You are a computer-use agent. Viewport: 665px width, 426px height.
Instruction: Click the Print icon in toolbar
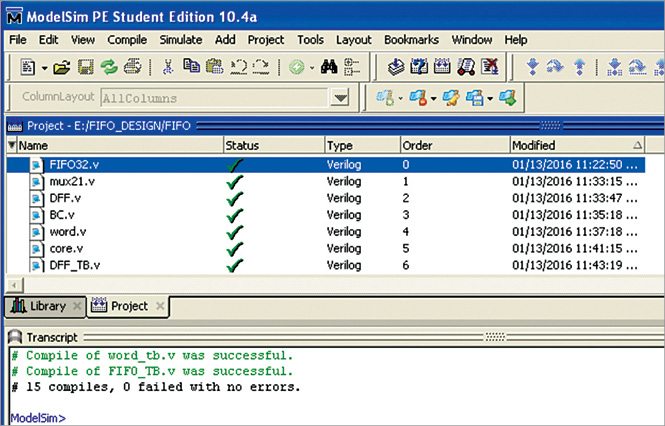coord(132,67)
